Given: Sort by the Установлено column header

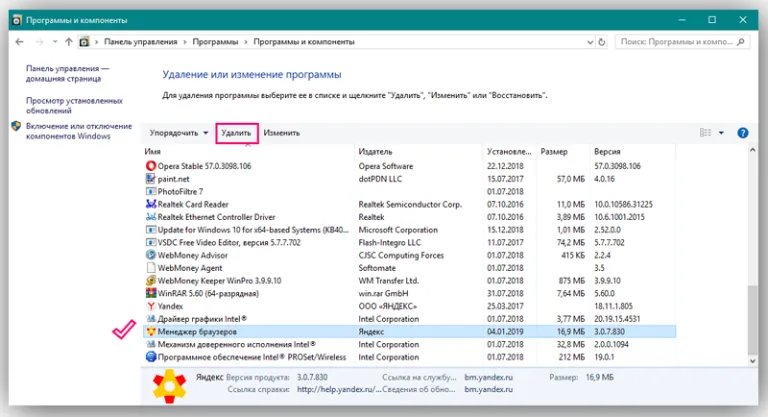Looking at the screenshot, I should pos(509,151).
